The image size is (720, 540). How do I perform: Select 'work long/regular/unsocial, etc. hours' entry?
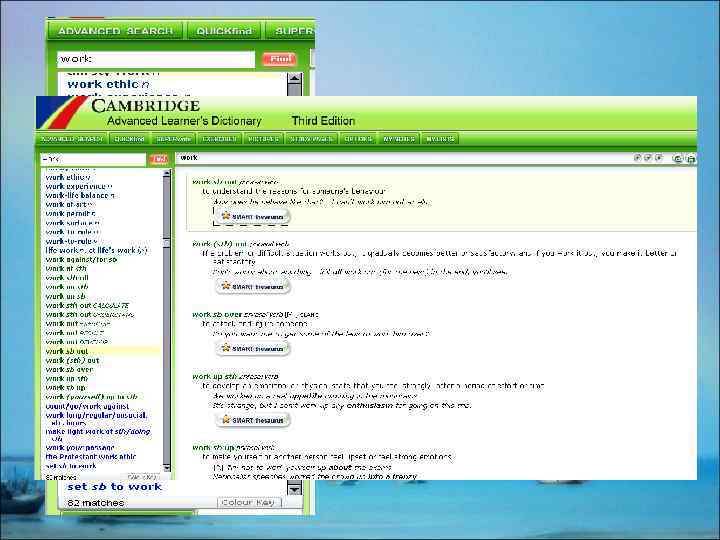(96, 419)
